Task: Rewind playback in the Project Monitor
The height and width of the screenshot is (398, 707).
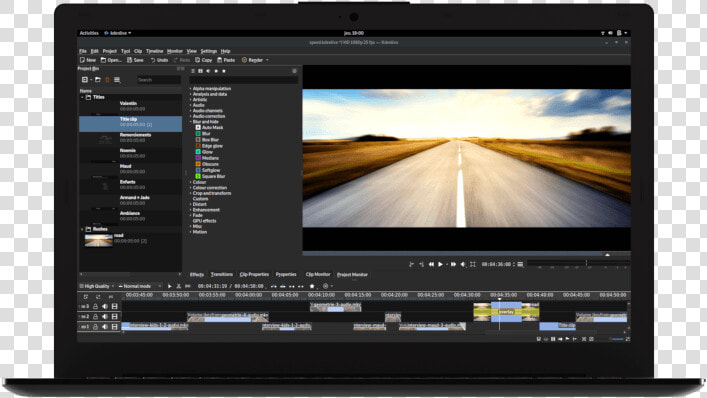Action: [x=432, y=264]
